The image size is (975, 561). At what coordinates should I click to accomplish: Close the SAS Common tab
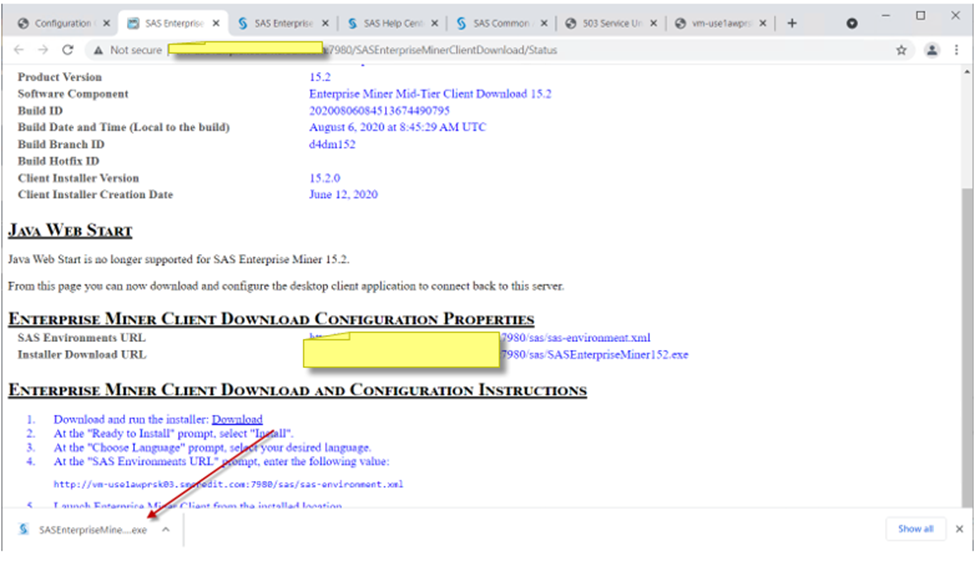pyautogui.click(x=544, y=23)
